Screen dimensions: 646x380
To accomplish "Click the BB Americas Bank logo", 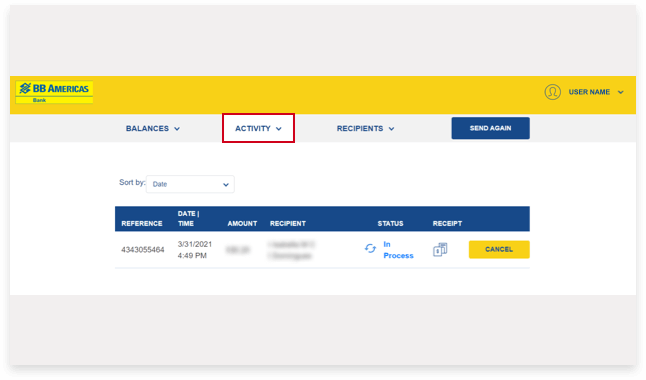I will [54, 92].
